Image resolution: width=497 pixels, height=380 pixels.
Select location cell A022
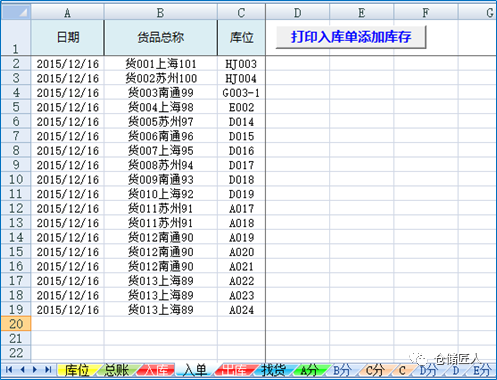pos(241,281)
